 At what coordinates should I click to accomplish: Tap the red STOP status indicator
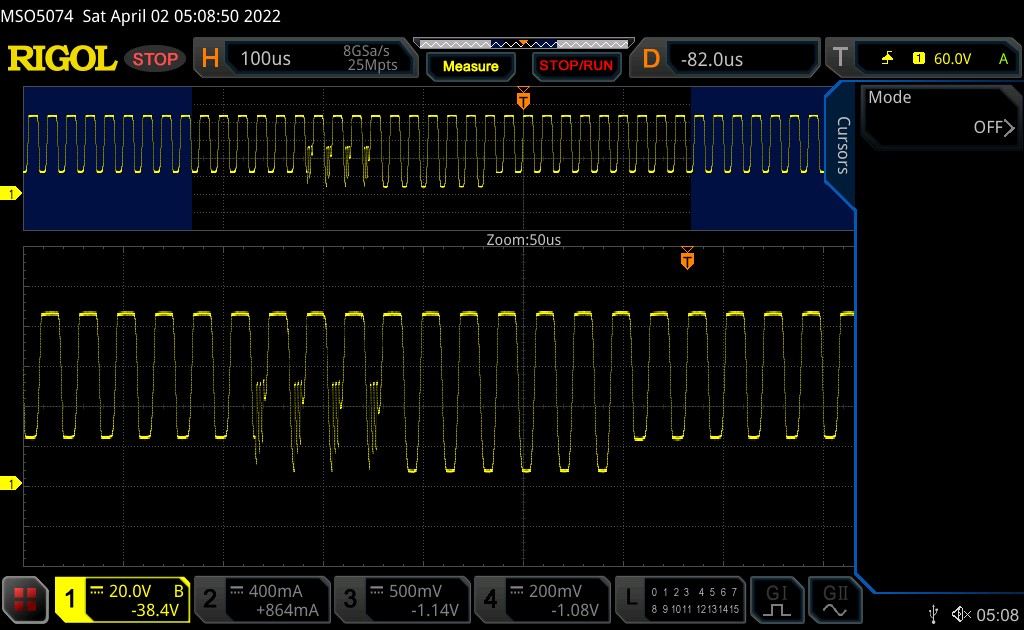[155, 59]
